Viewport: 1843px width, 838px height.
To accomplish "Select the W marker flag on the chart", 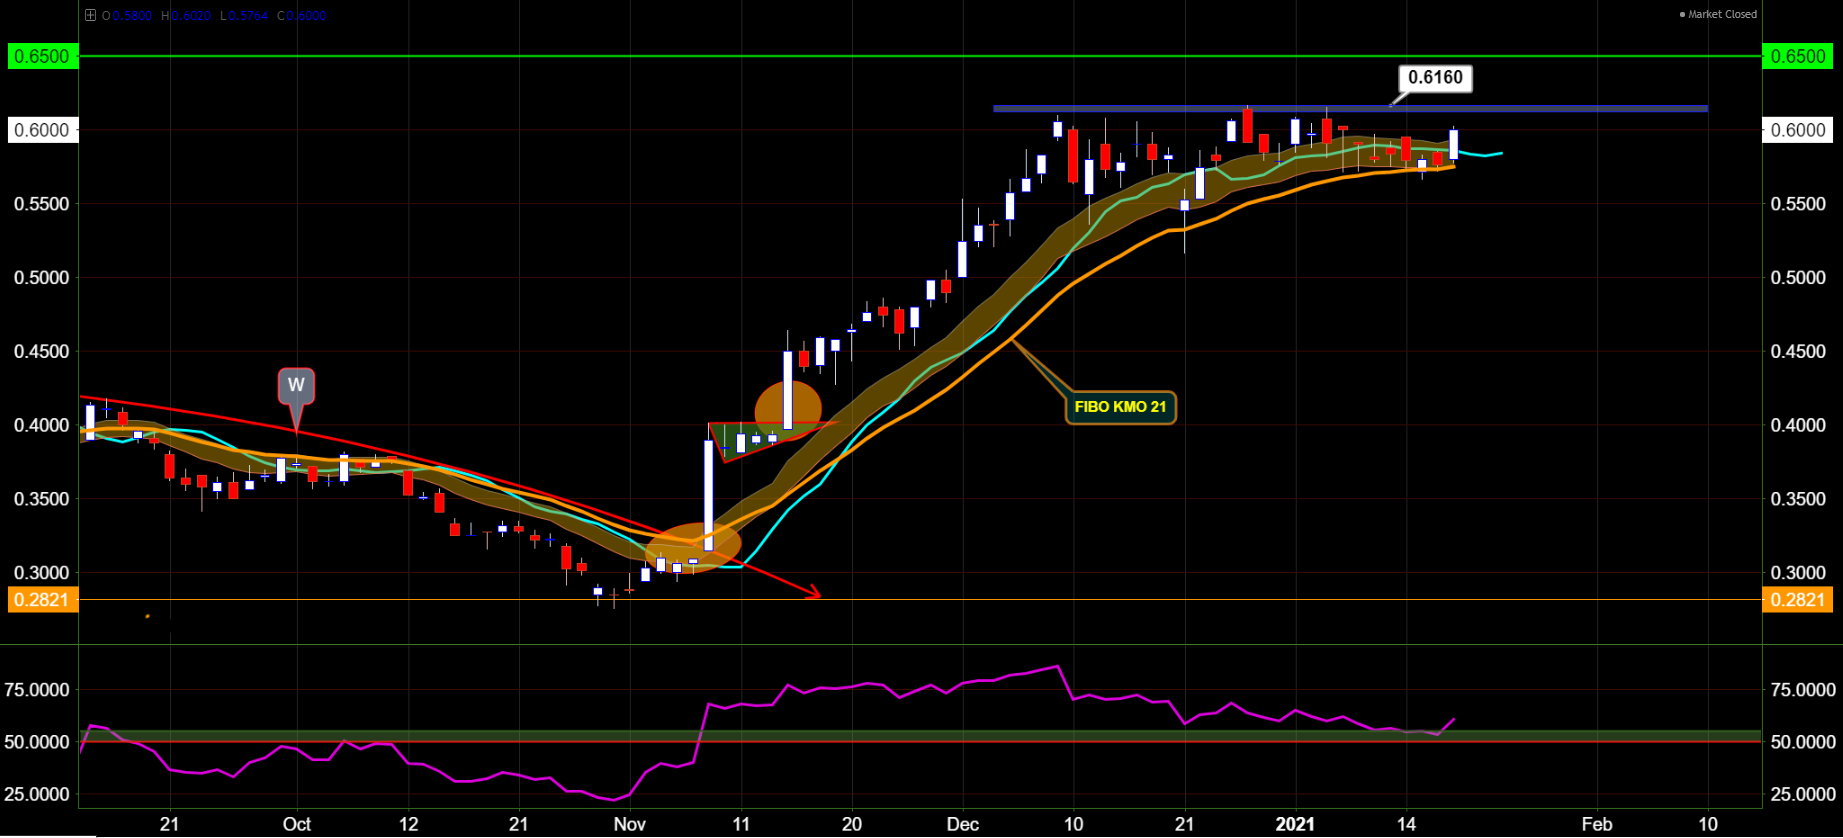I will (296, 385).
